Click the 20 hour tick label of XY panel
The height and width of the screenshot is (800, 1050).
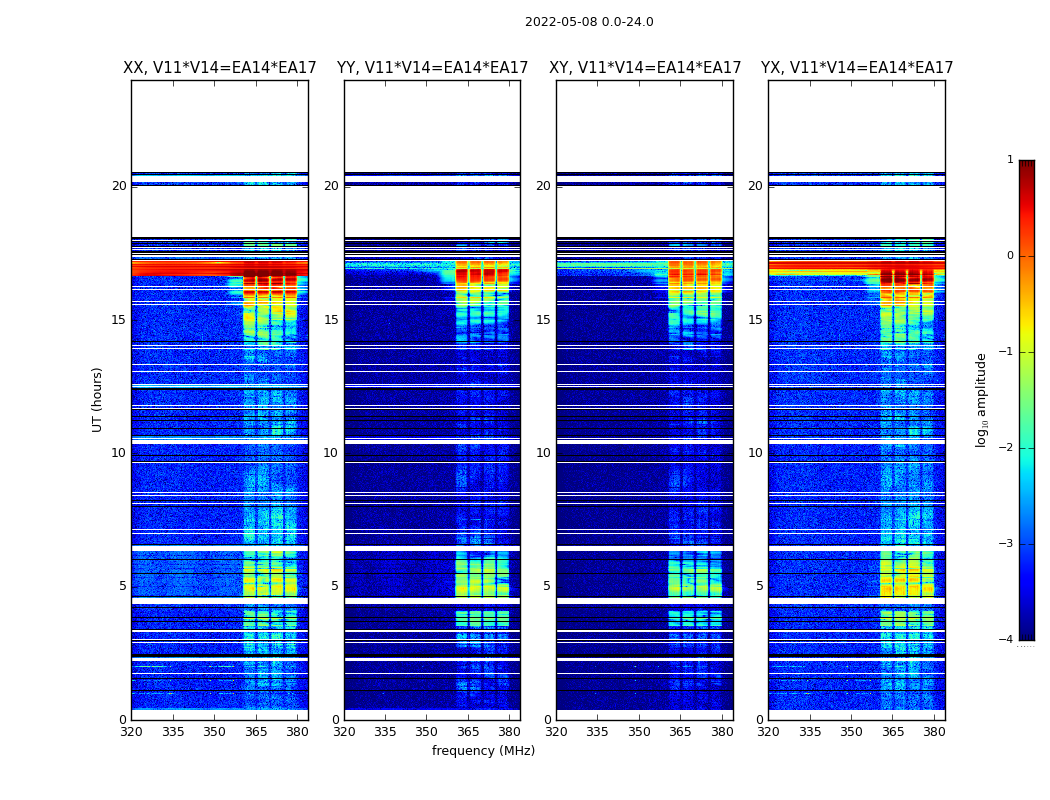[x=543, y=185]
